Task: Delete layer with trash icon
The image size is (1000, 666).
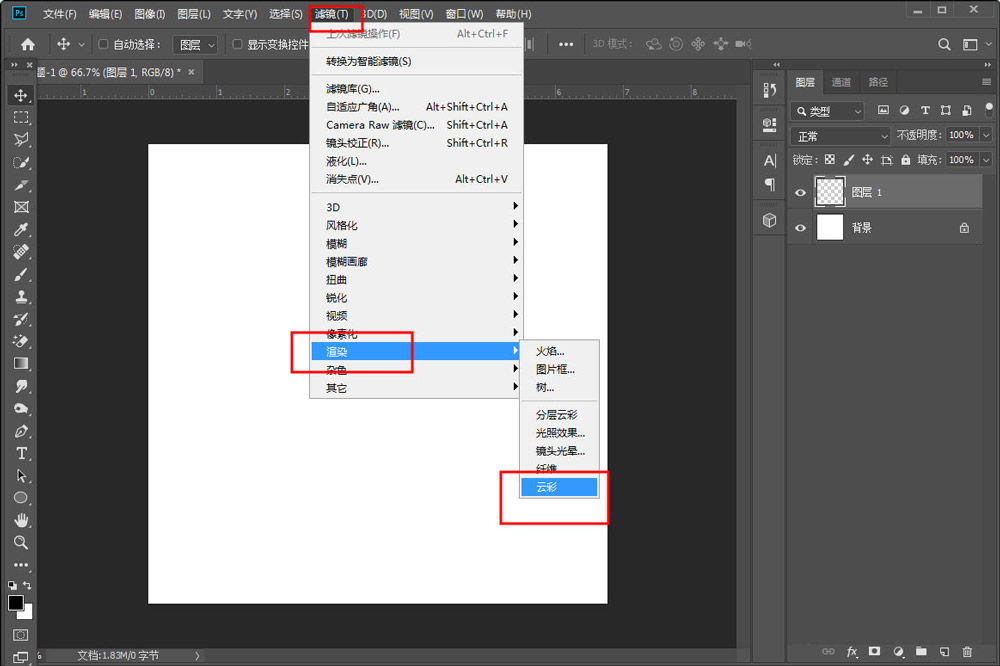Action: tap(967, 651)
